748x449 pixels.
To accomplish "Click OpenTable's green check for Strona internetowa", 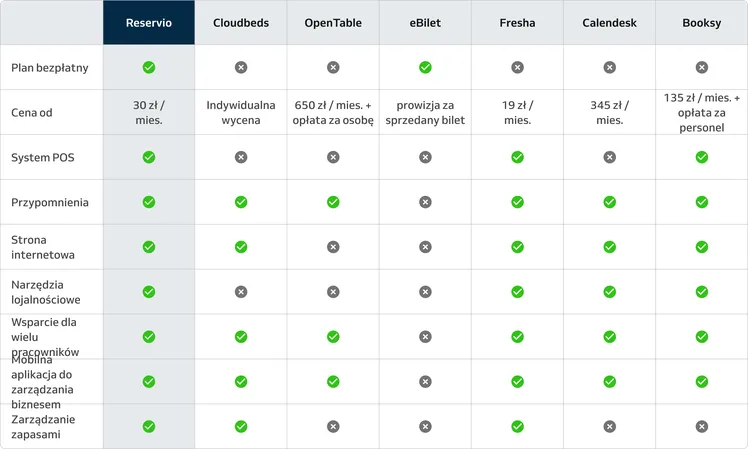I will coord(333,247).
